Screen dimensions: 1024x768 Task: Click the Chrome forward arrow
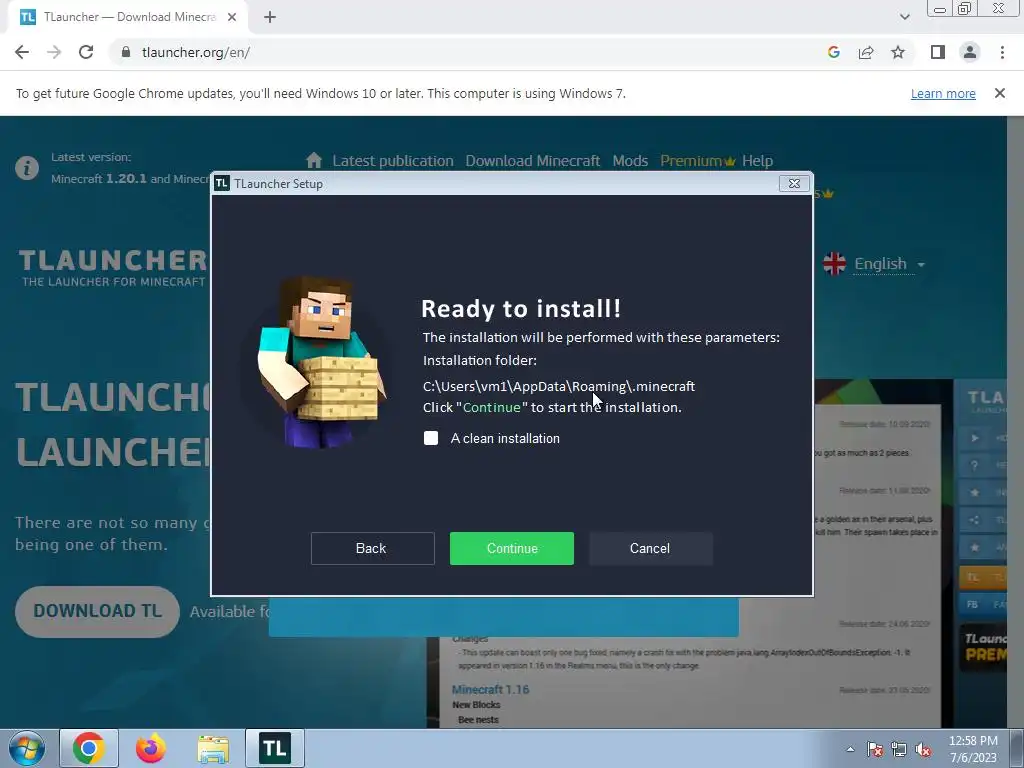click(54, 52)
